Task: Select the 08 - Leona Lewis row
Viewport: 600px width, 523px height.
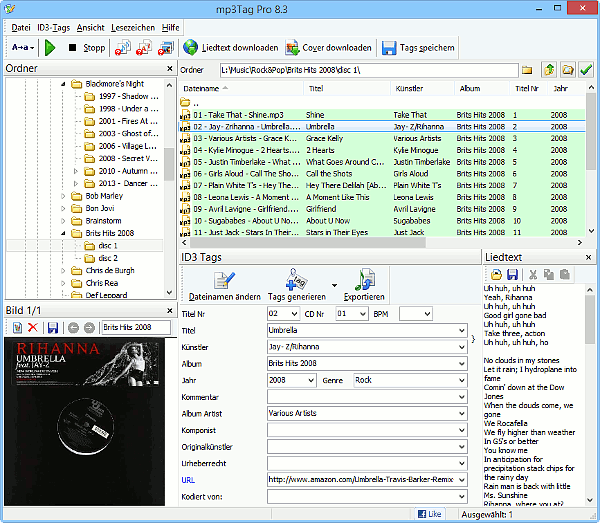Action: point(382,197)
